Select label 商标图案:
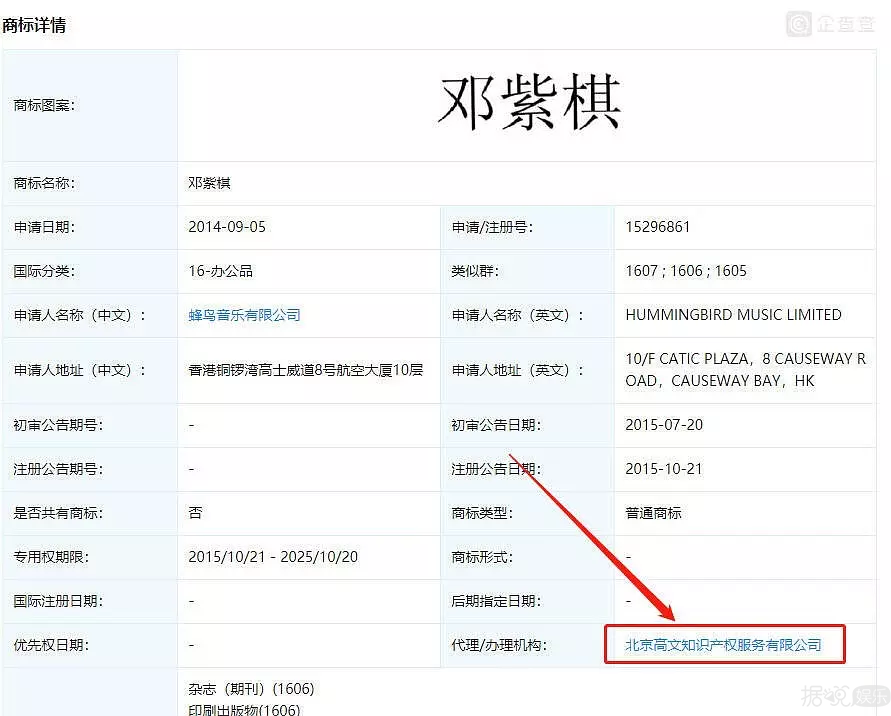This screenshot has height=716, width=891. click(x=44, y=105)
